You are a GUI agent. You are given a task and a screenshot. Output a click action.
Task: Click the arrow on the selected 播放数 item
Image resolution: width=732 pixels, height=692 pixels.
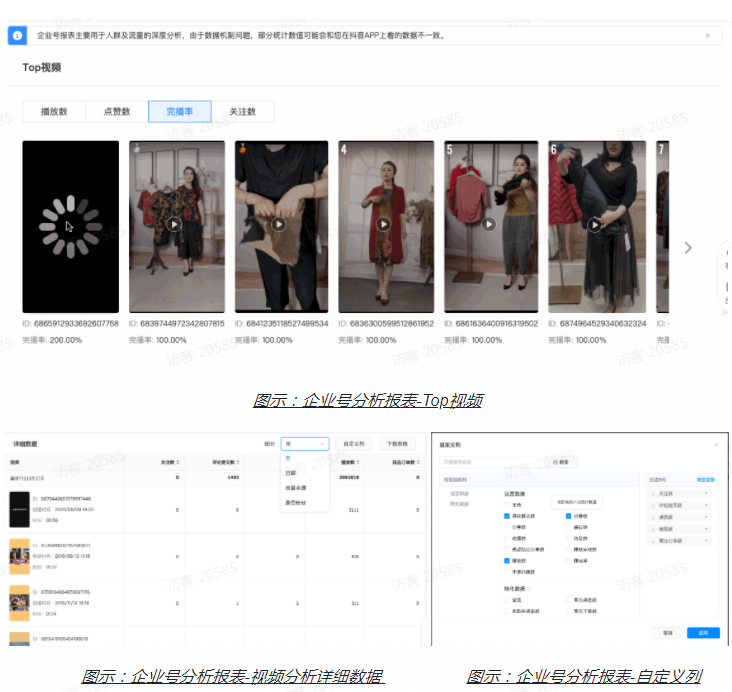pyautogui.click(x=706, y=529)
